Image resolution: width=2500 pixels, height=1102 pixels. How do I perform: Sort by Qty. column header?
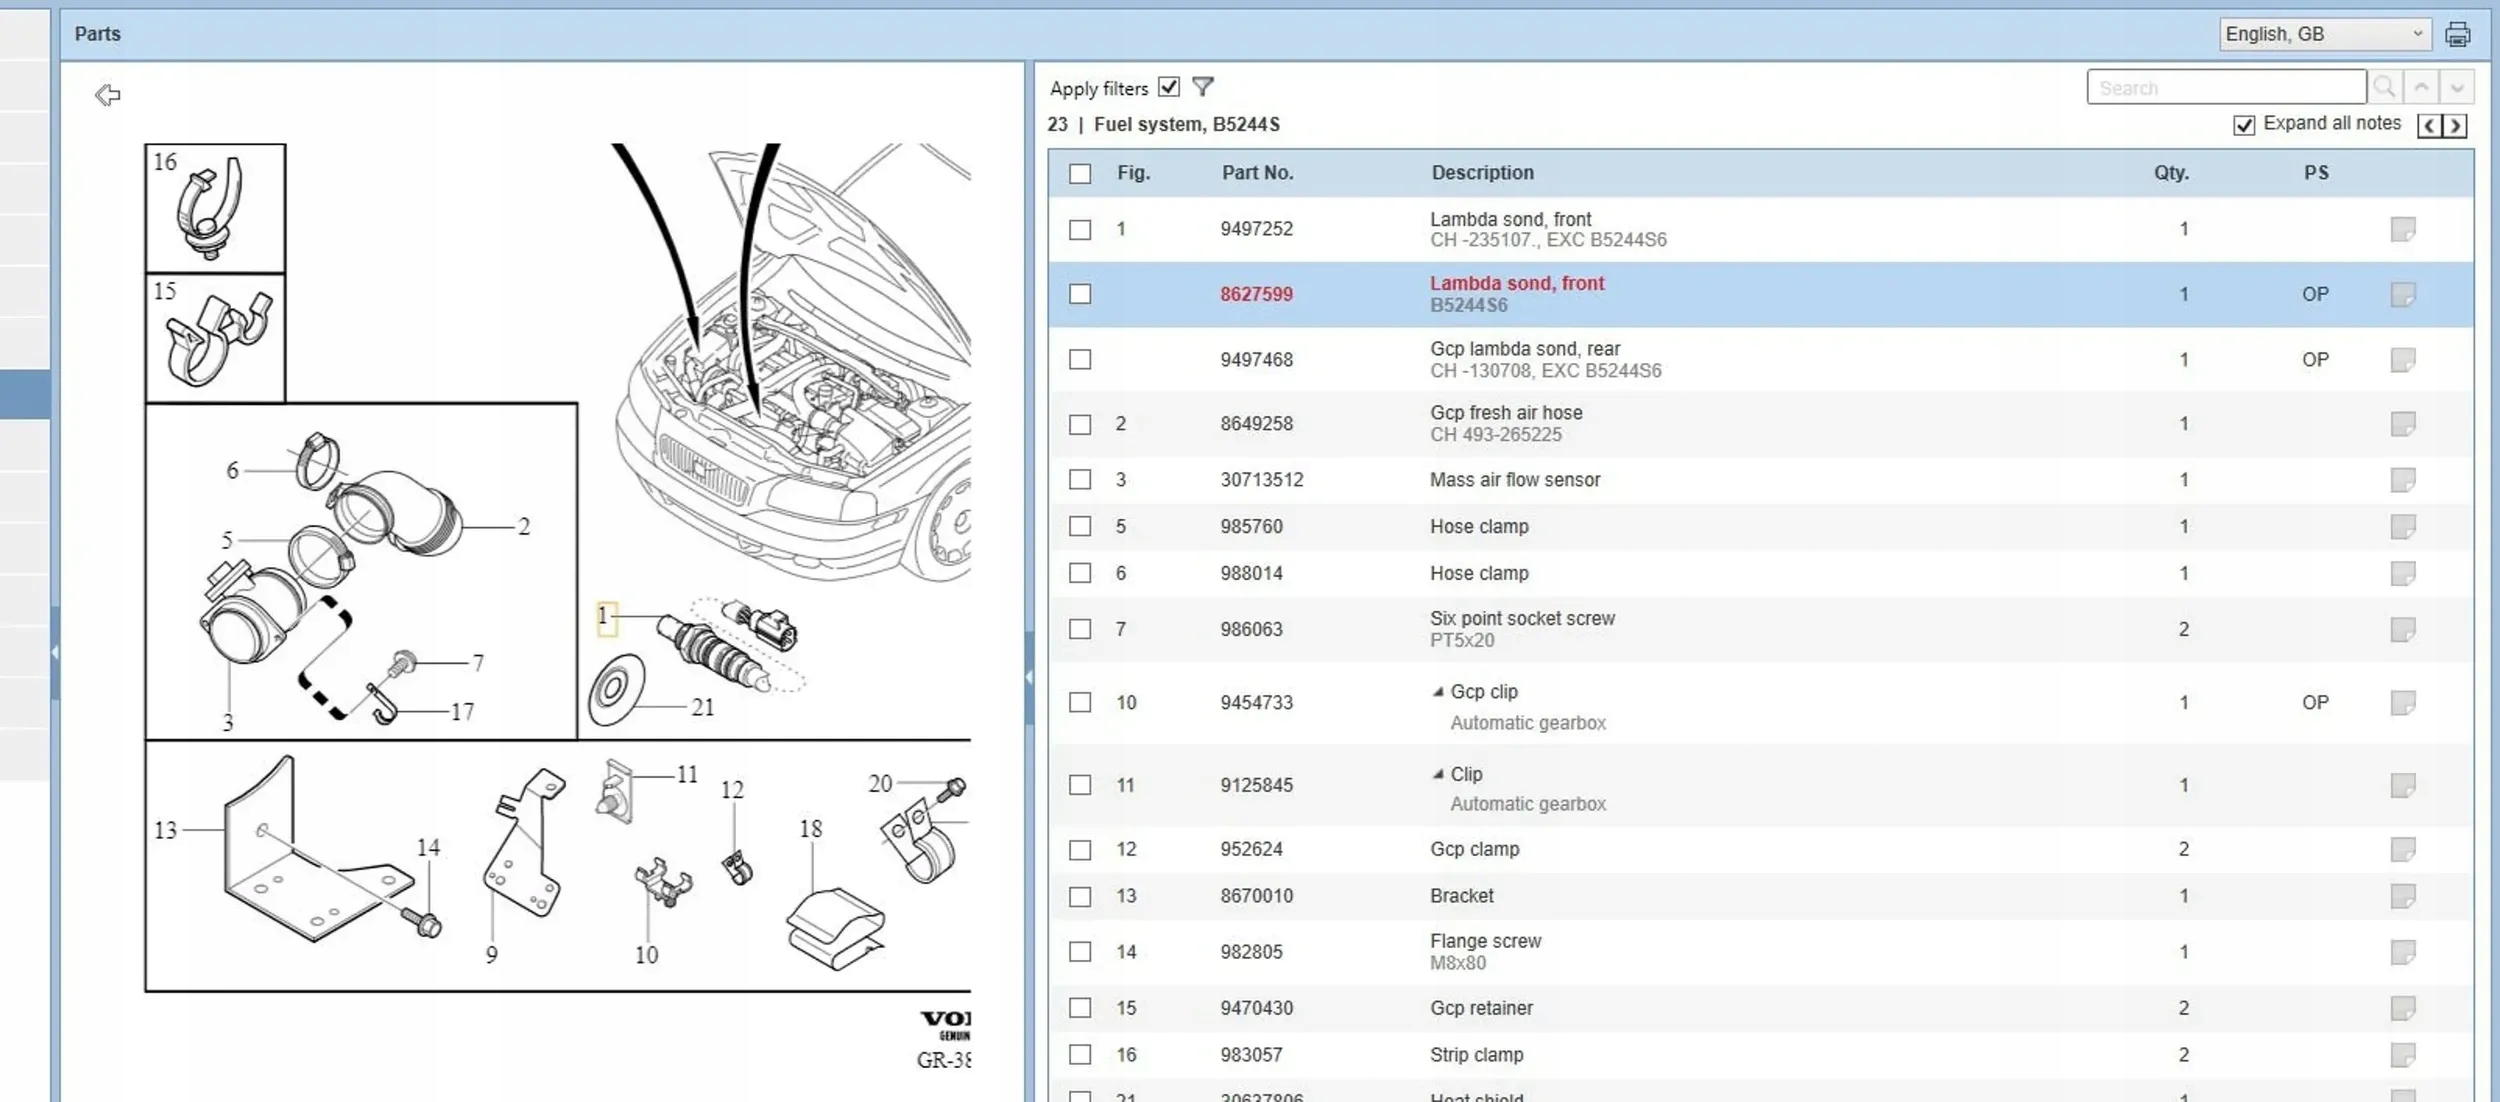[2171, 172]
